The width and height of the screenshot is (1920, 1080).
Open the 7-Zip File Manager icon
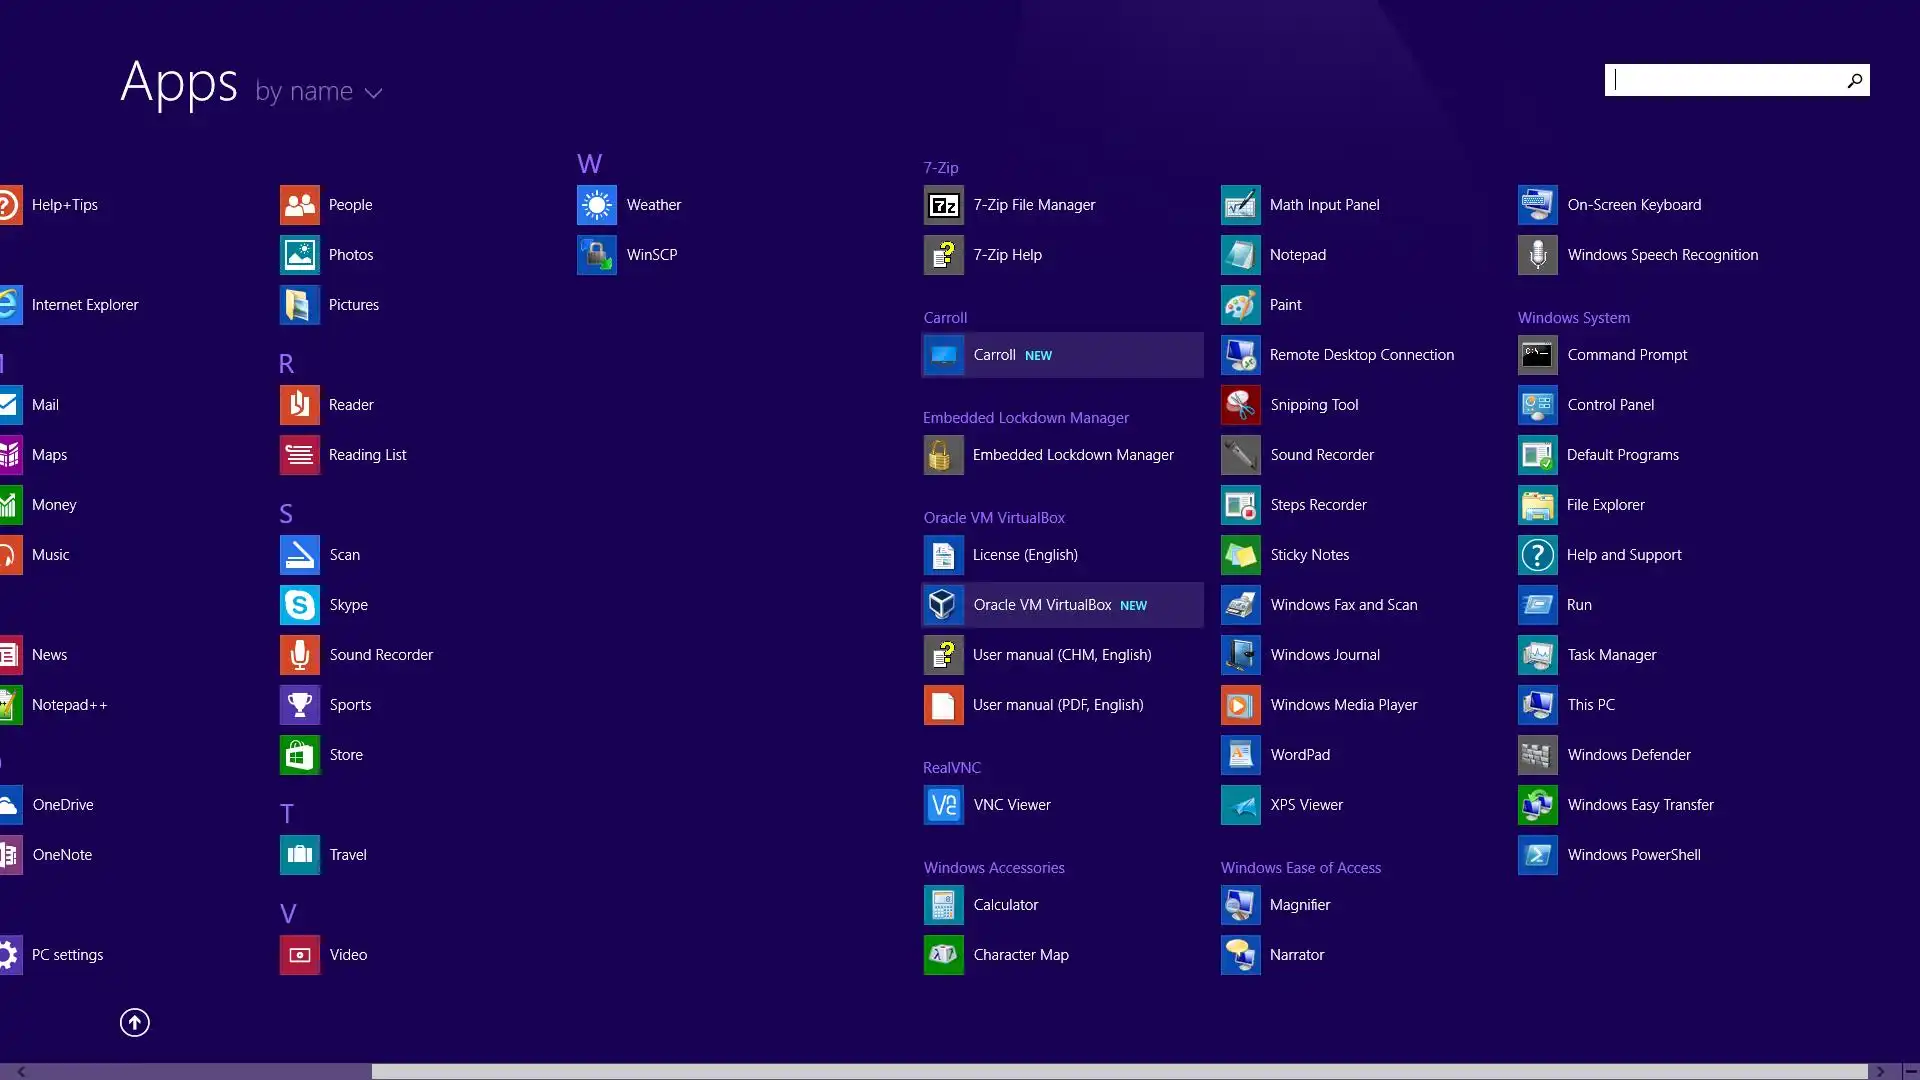coord(943,205)
